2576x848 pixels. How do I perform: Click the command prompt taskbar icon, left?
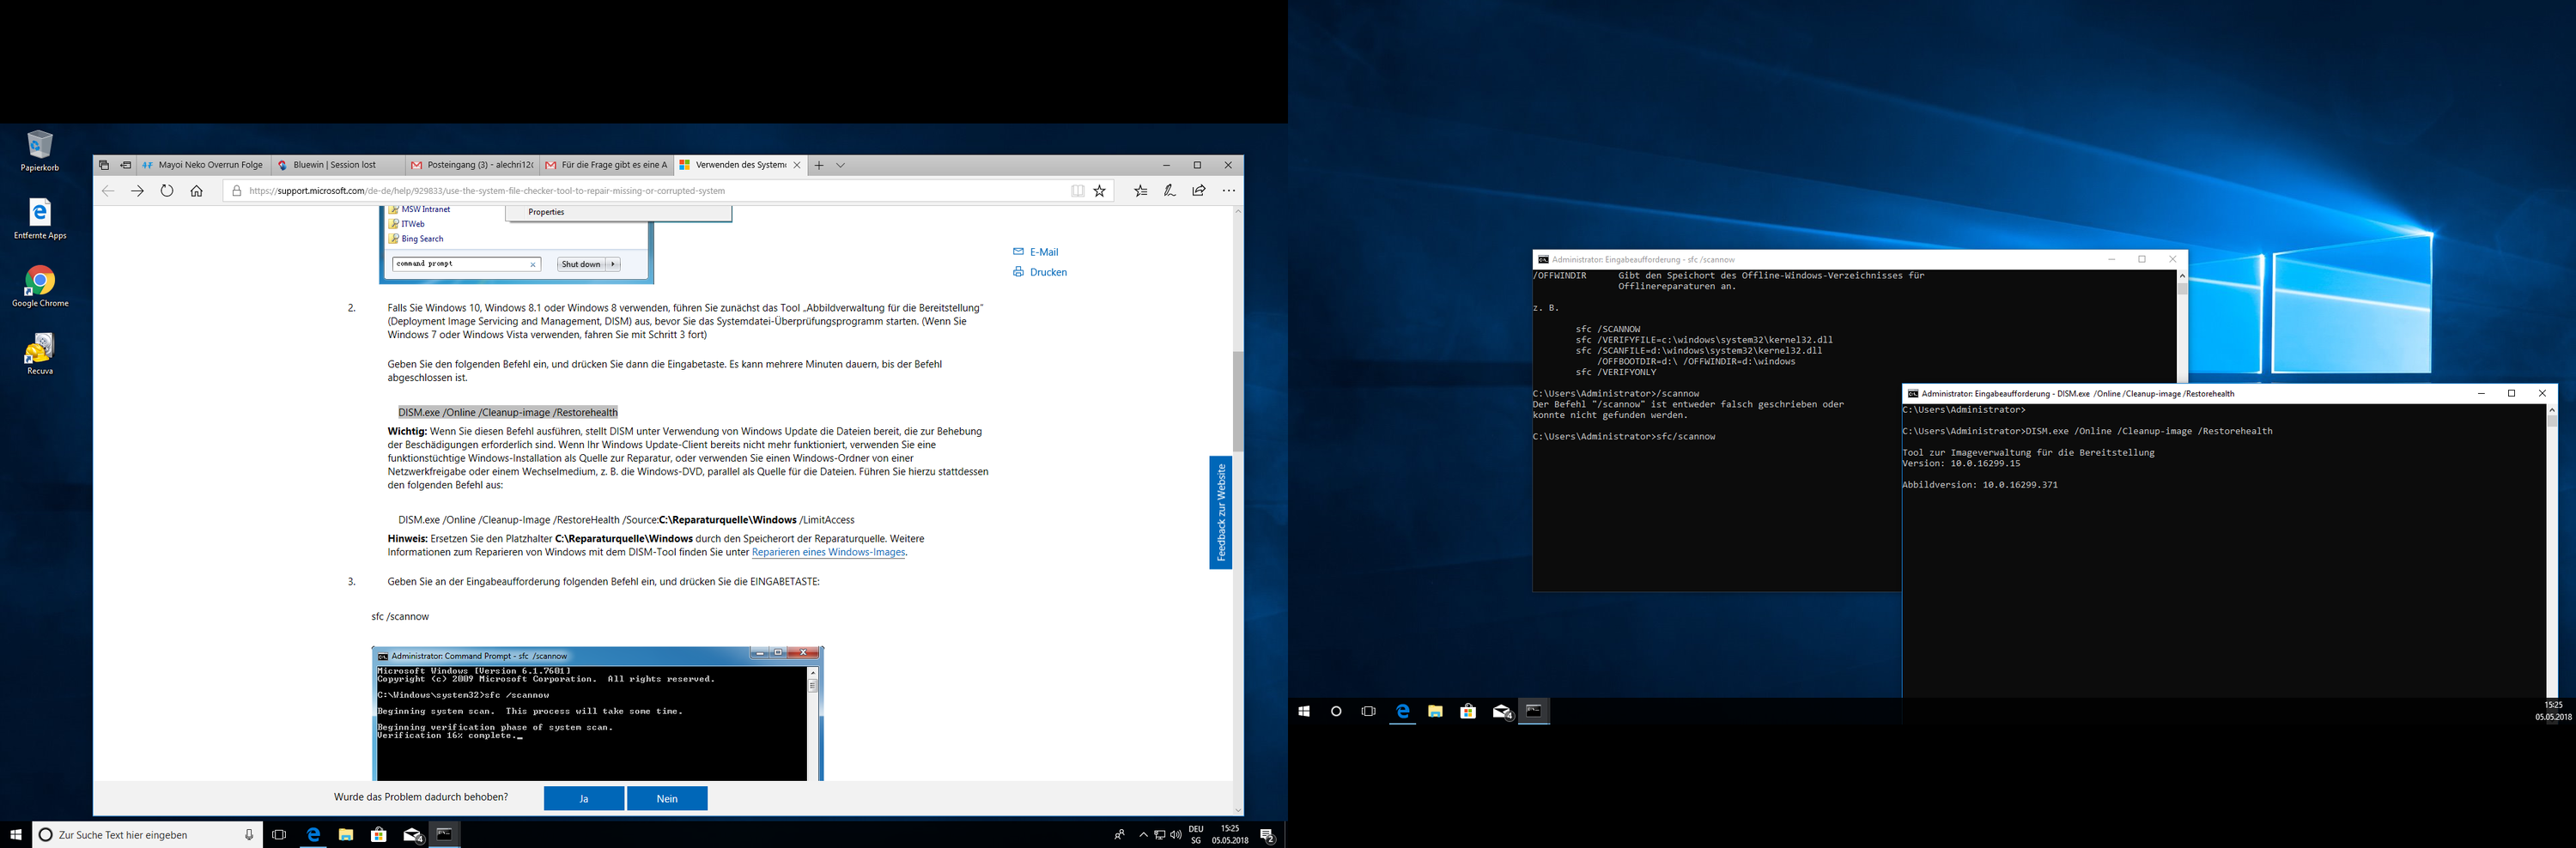(445, 834)
